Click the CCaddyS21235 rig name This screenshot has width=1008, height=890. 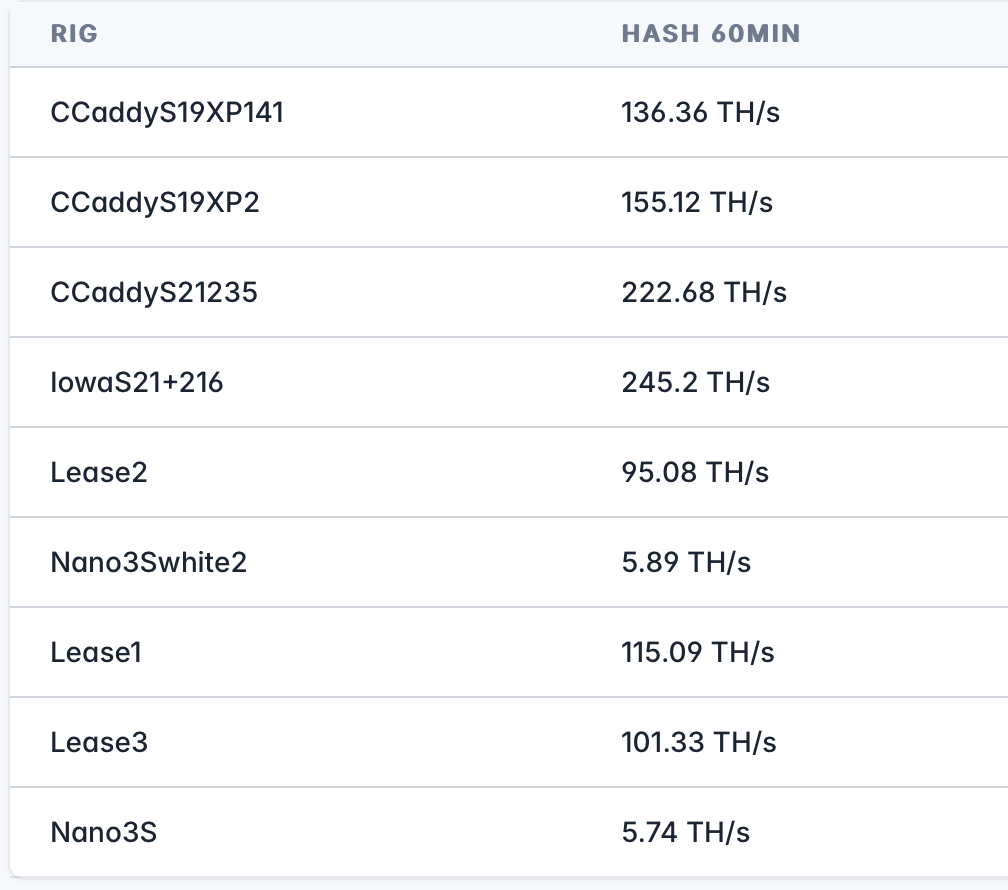pyautogui.click(x=154, y=292)
